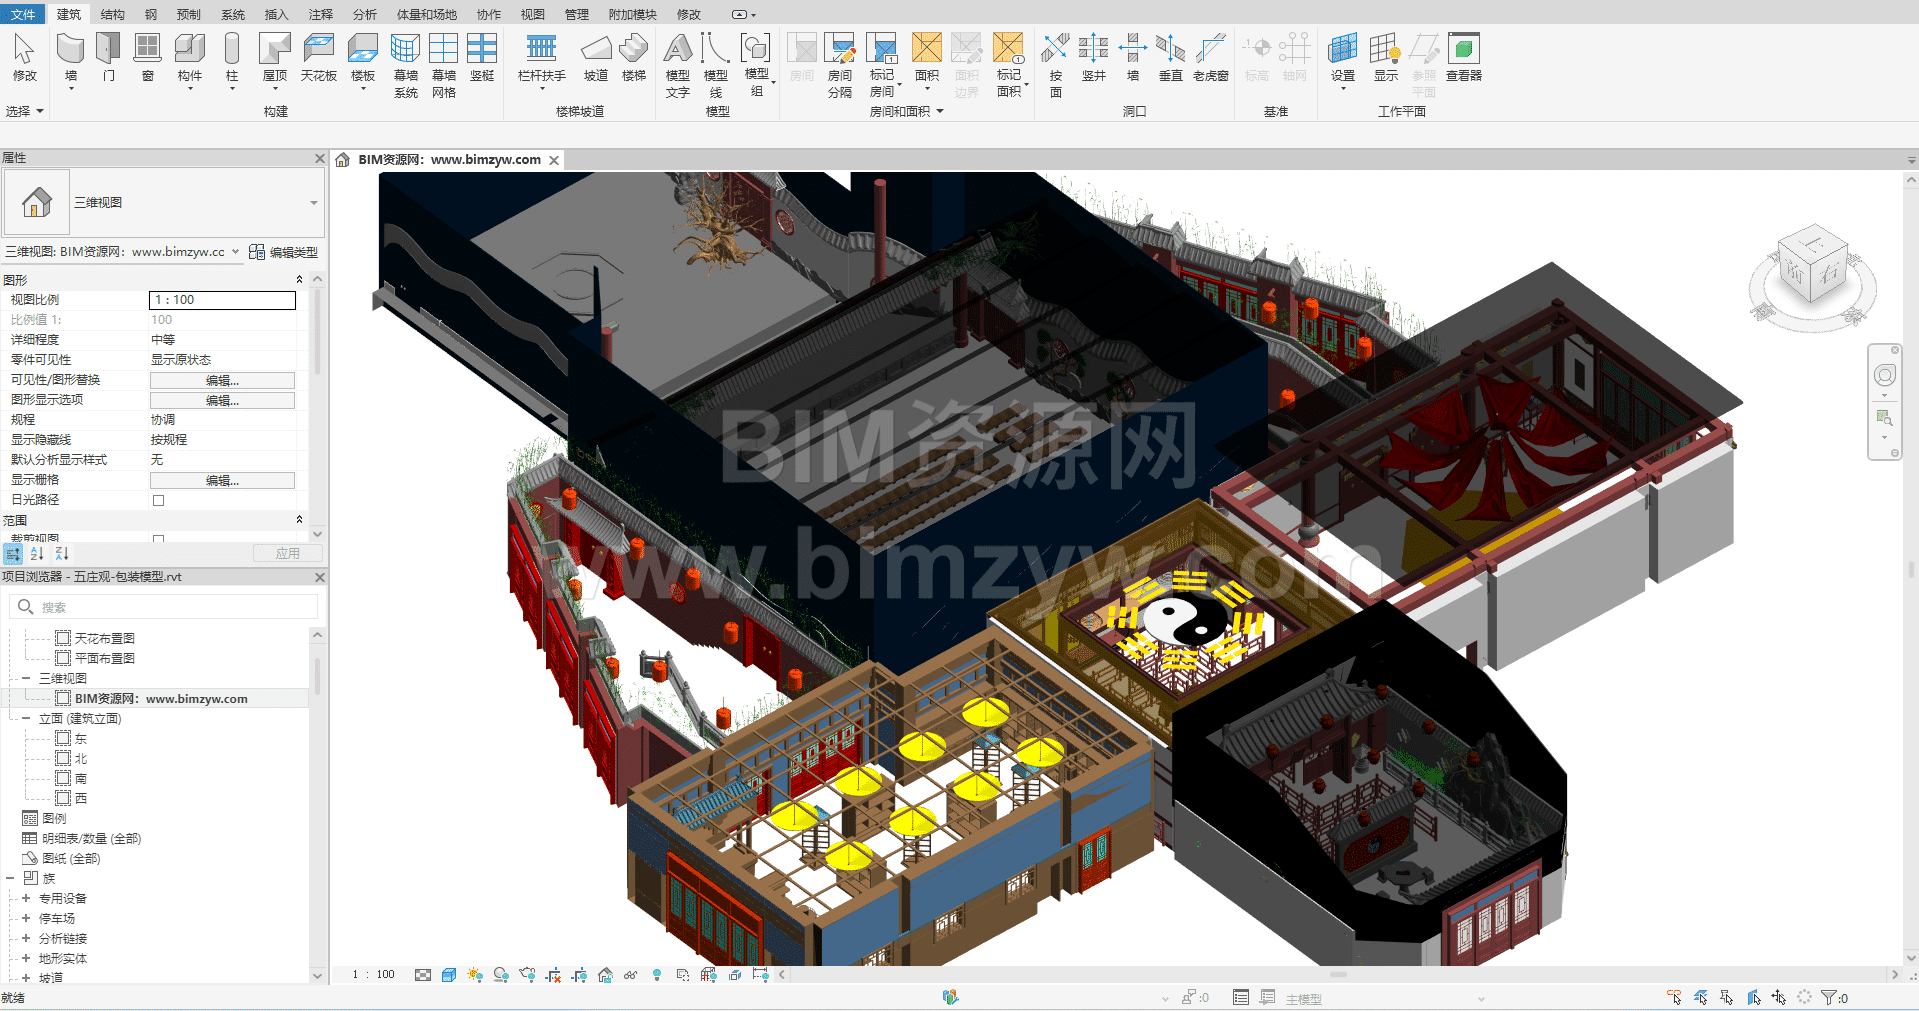
Task: Select the Ceiling (天花板) tool
Action: coord(318,58)
